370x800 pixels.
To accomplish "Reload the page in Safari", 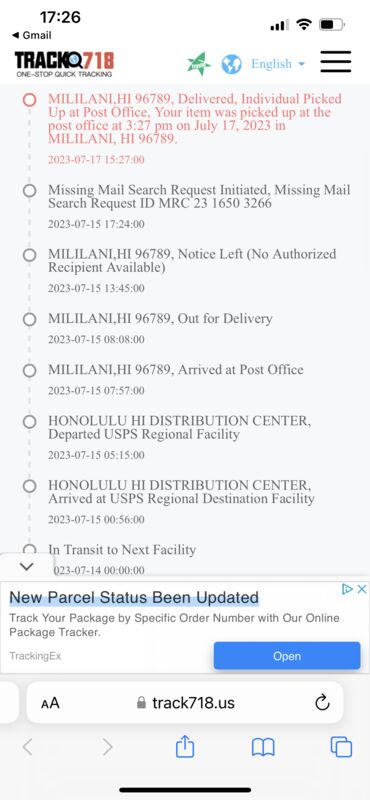I will tap(322, 703).
